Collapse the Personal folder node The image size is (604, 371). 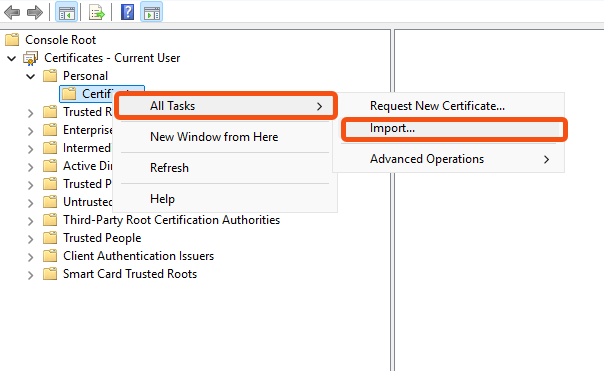tap(30, 76)
